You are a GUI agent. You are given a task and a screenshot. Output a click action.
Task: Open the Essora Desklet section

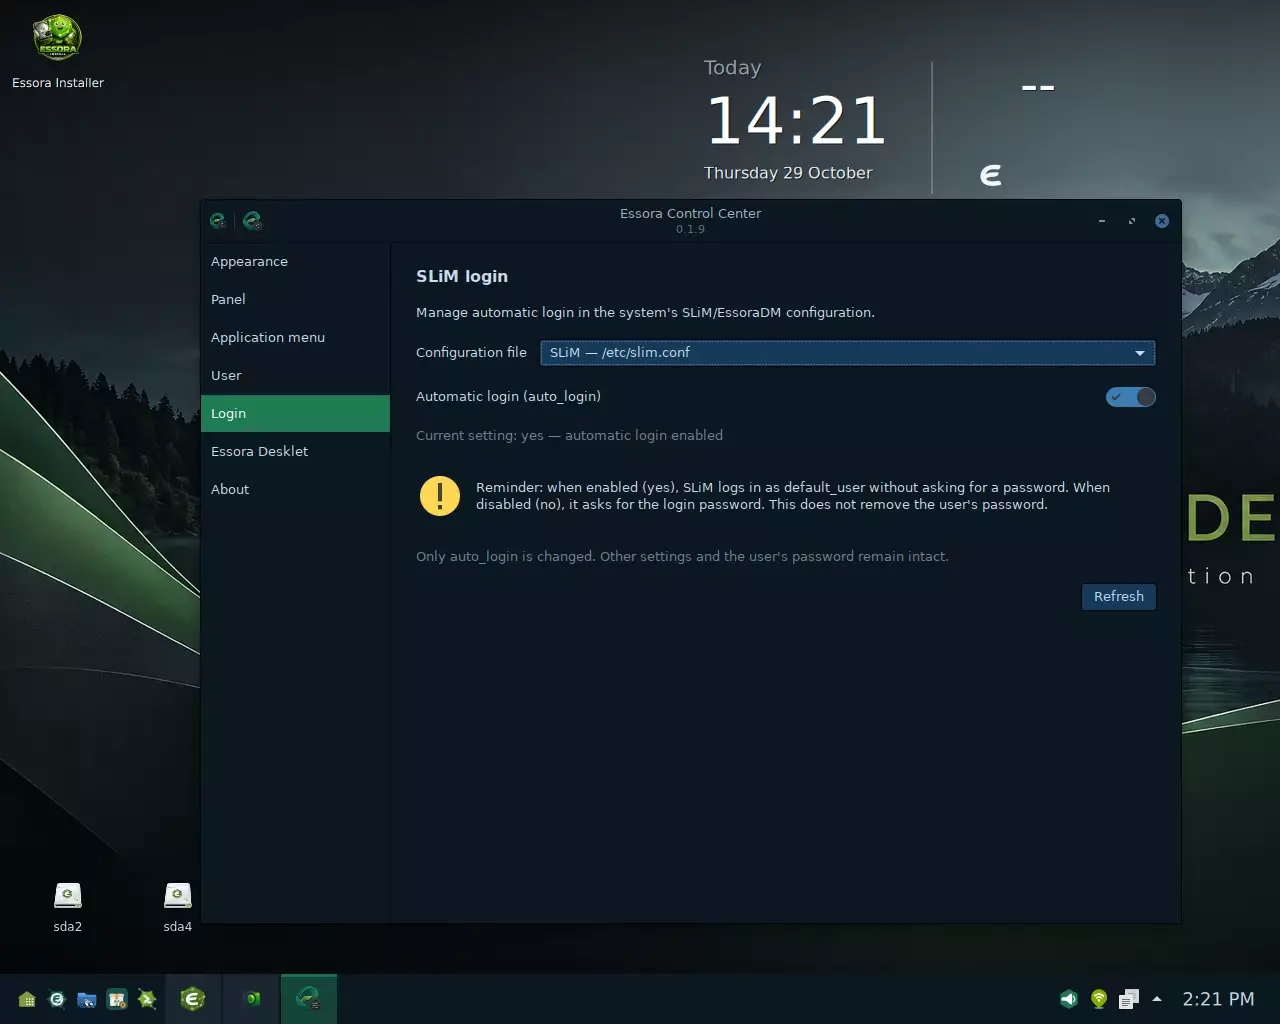[x=295, y=452]
